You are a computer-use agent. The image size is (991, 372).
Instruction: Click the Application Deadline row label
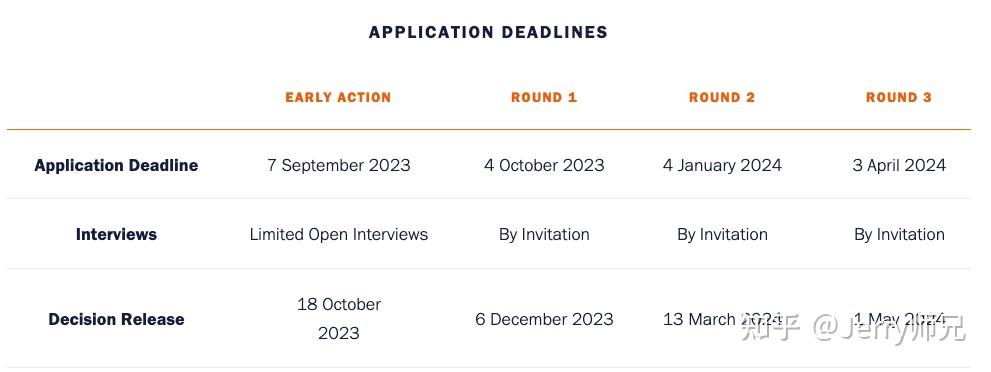point(116,165)
